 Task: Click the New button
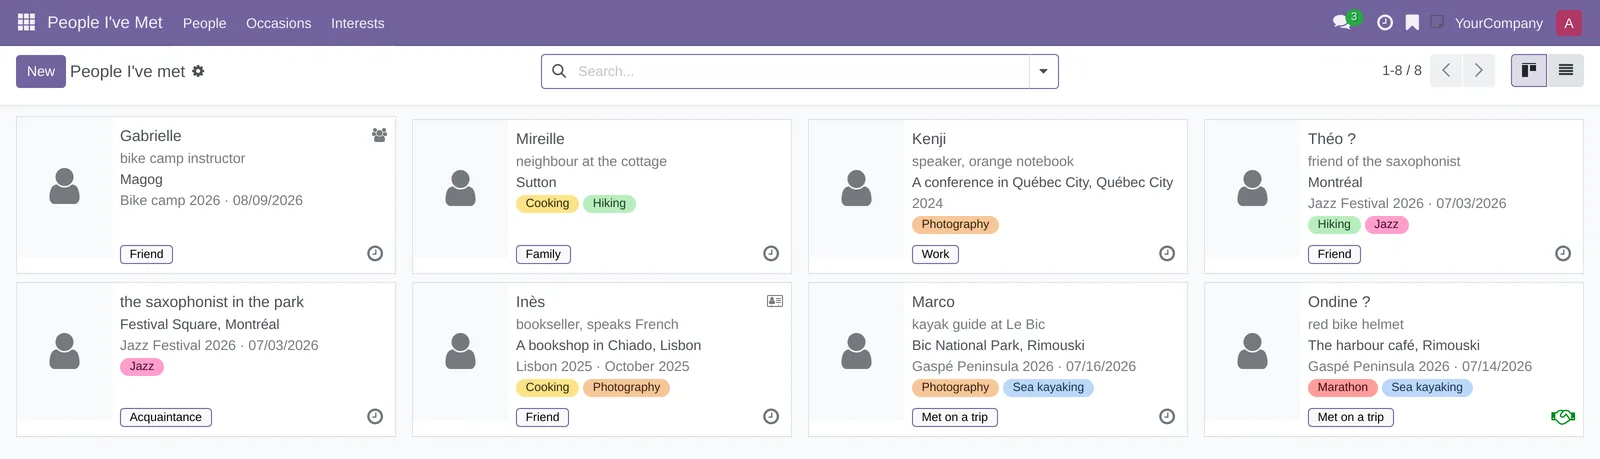[x=41, y=71]
